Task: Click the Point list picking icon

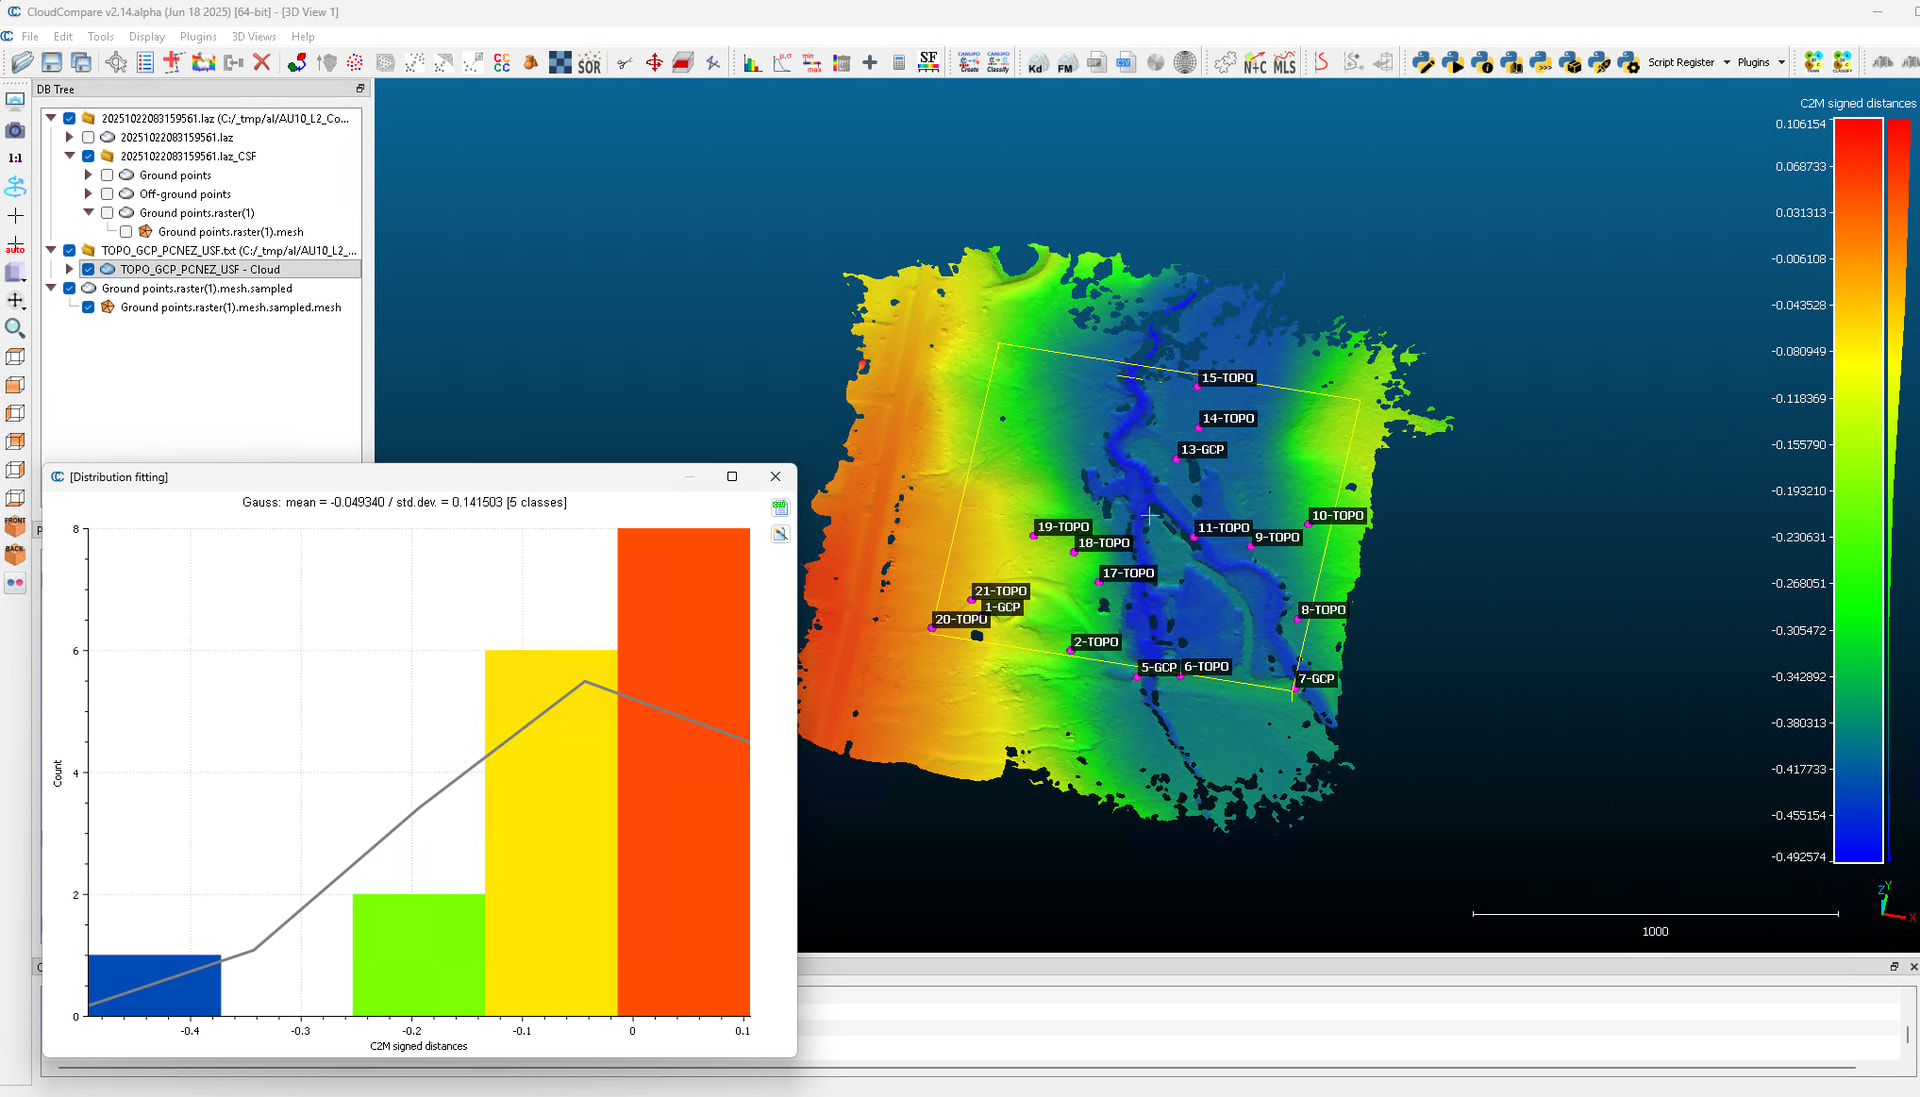Action: pyautogui.click(x=145, y=62)
